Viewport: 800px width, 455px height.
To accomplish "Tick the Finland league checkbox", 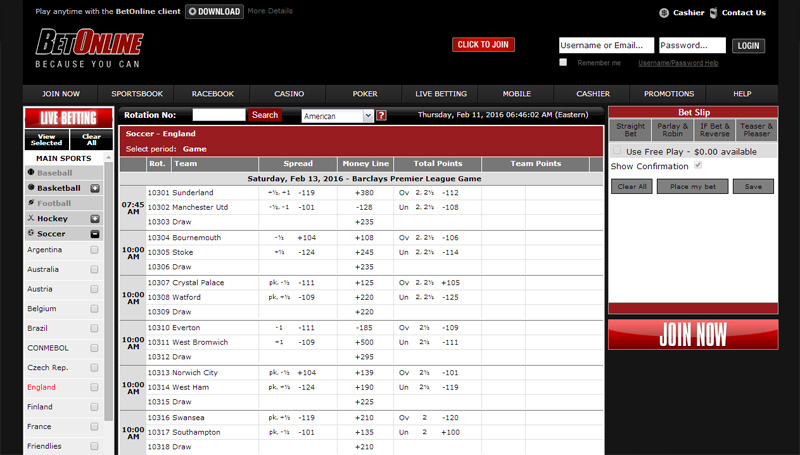I will (x=94, y=407).
